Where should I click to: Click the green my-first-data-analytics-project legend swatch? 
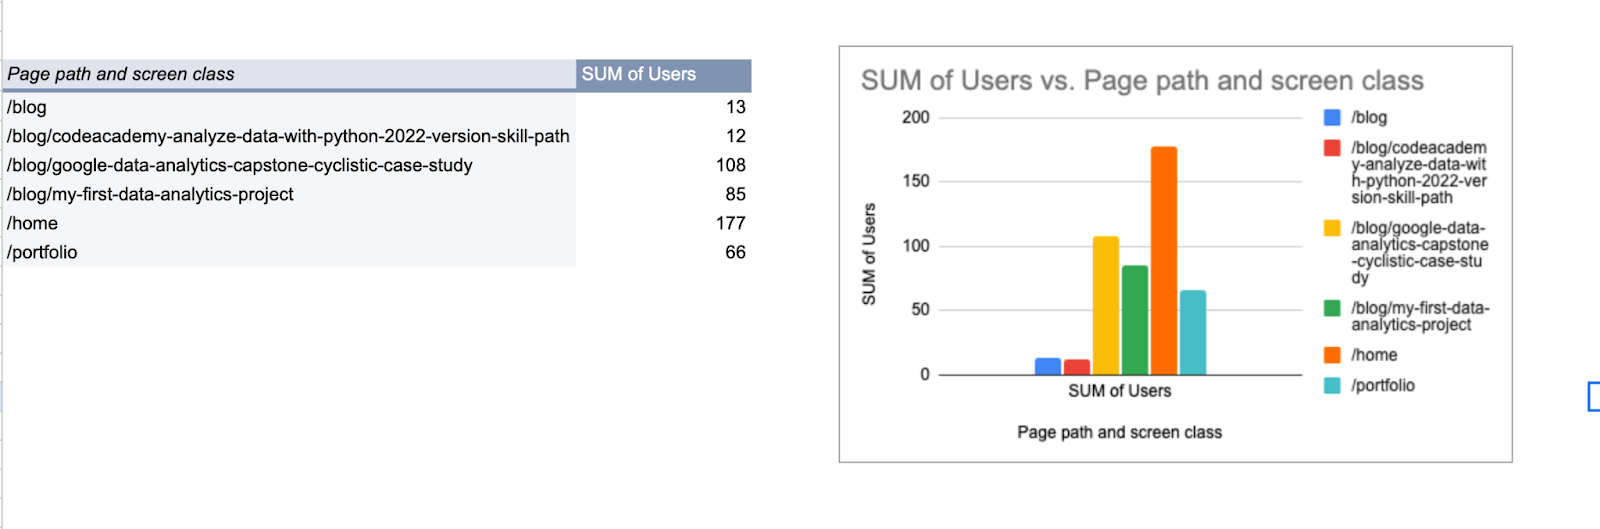click(x=1332, y=308)
